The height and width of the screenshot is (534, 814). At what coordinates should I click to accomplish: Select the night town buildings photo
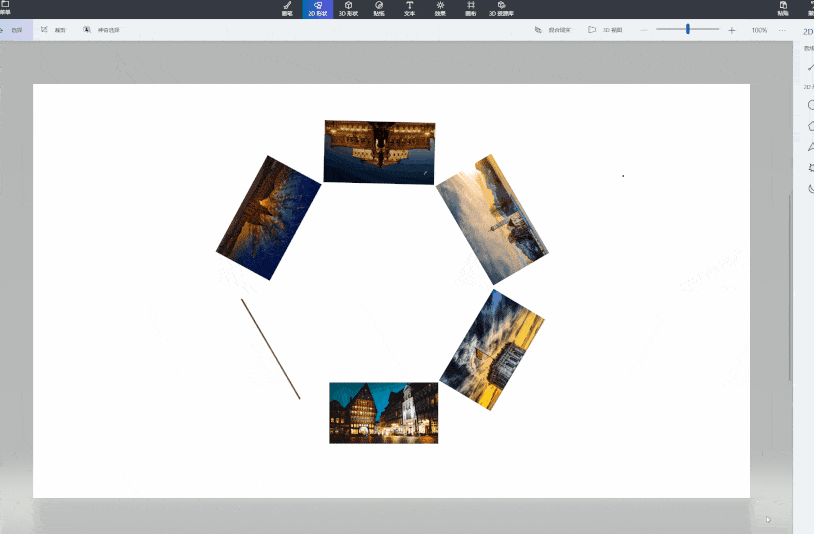pyautogui.click(x=384, y=413)
